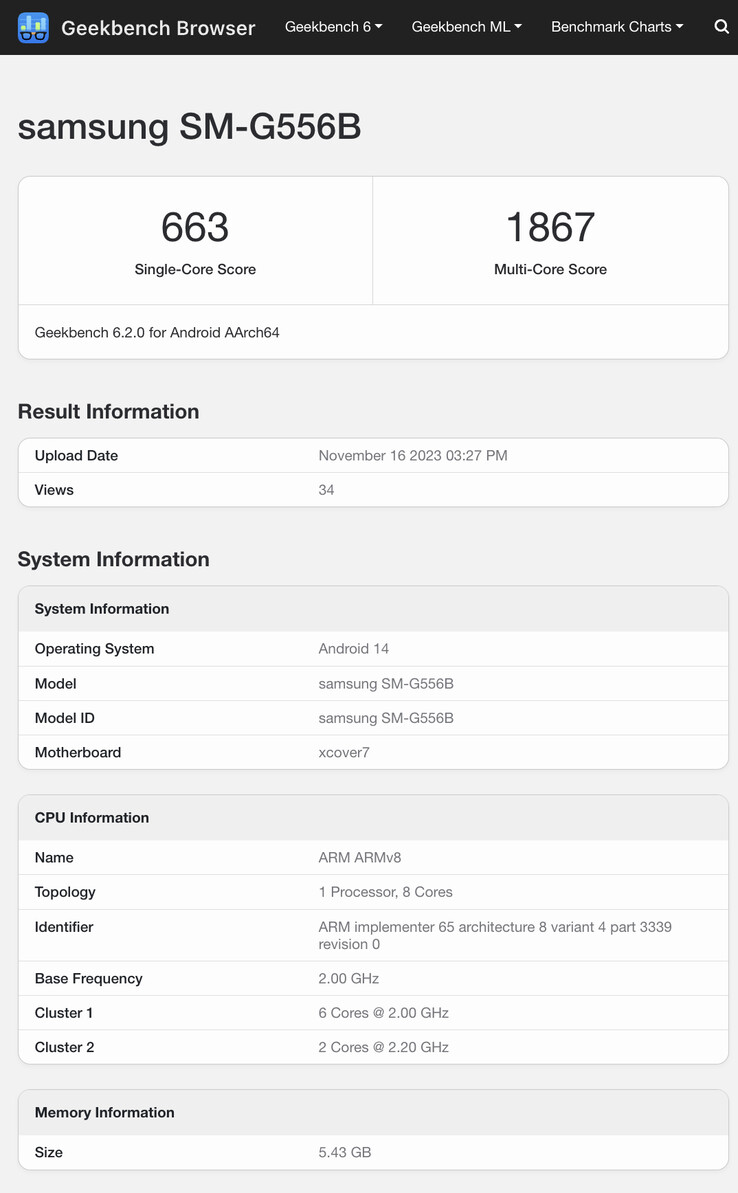Click the samsung SM-G556B page title
The height and width of the screenshot is (1193, 738).
tap(189, 127)
